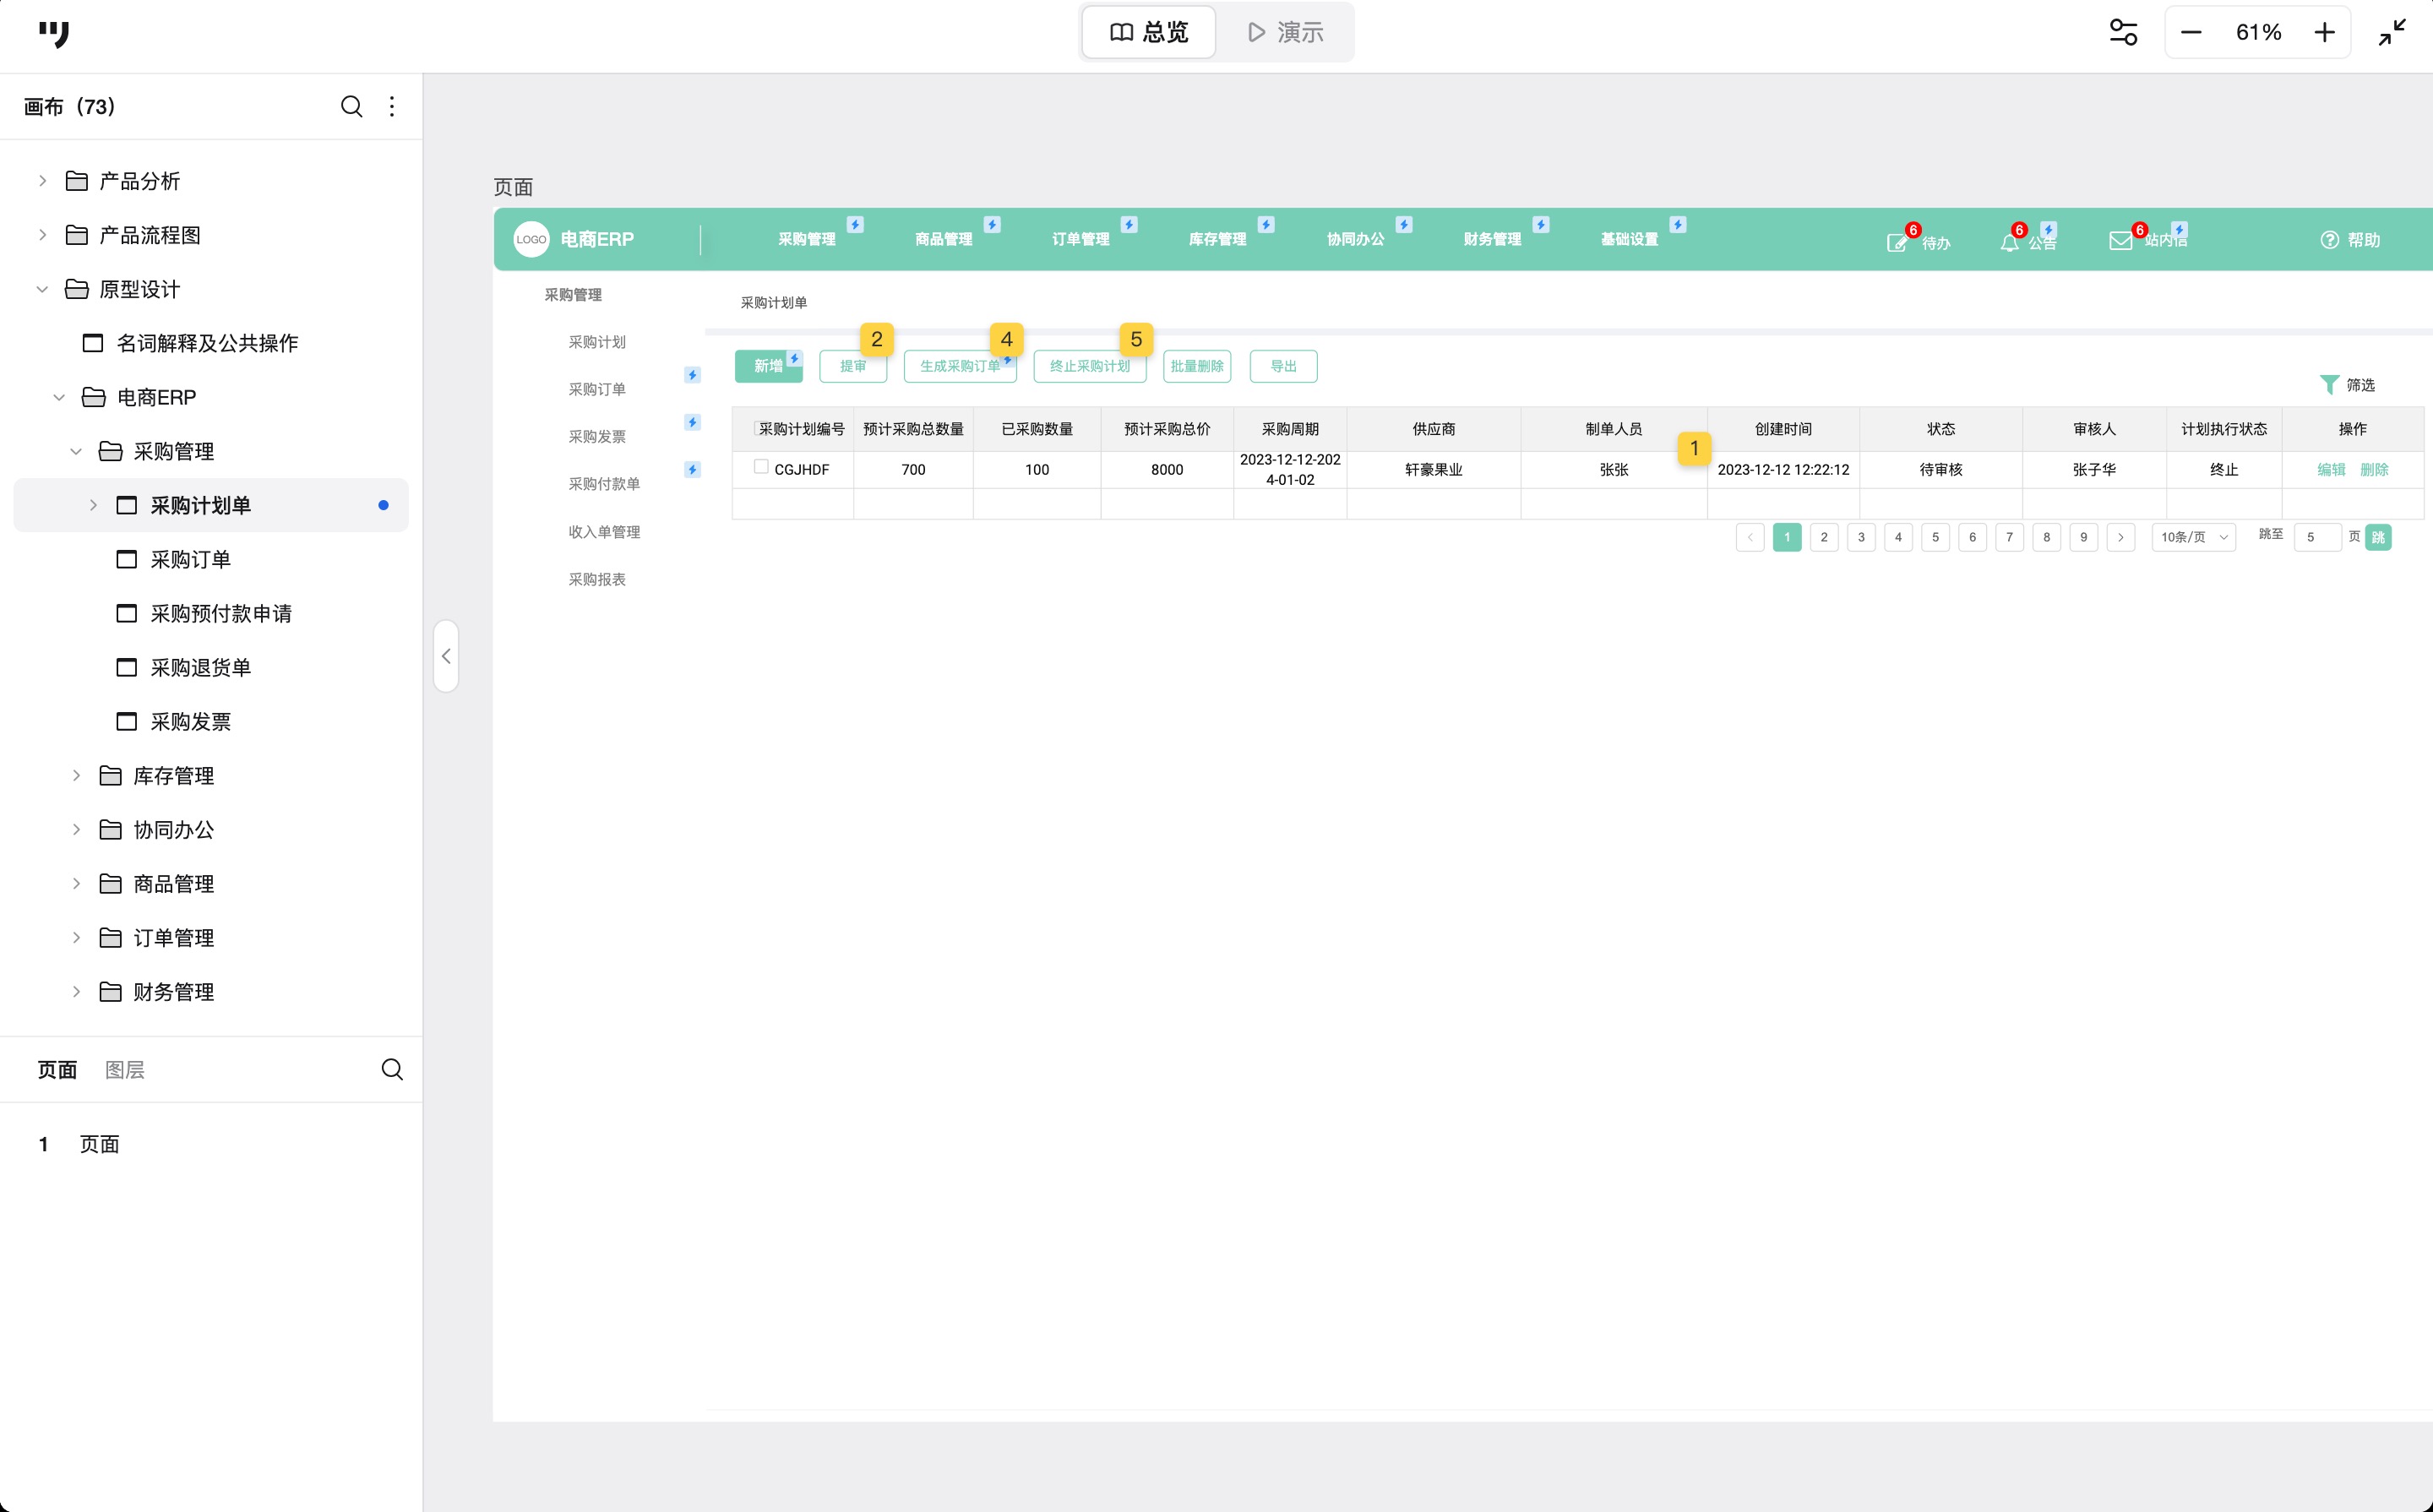Check the CGJHDF row checkbox
2433x1512 pixels.
[761, 466]
